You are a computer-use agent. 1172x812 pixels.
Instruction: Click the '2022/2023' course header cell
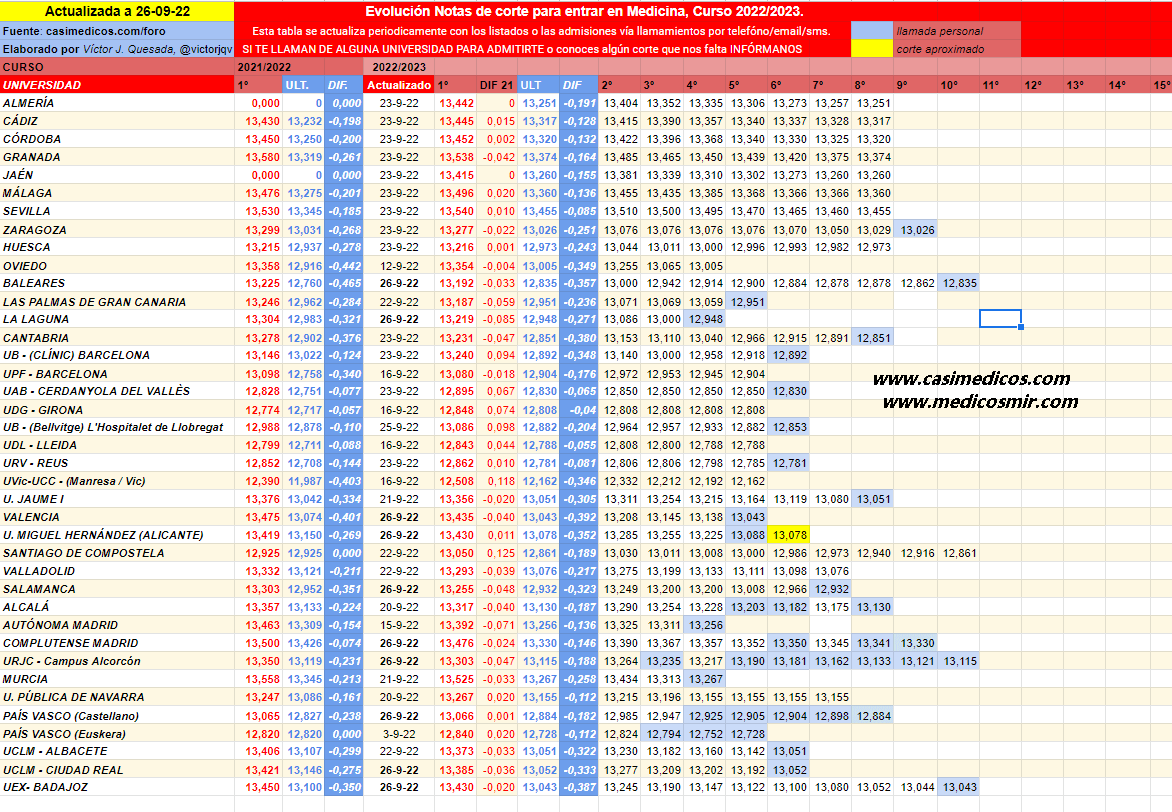coord(399,67)
